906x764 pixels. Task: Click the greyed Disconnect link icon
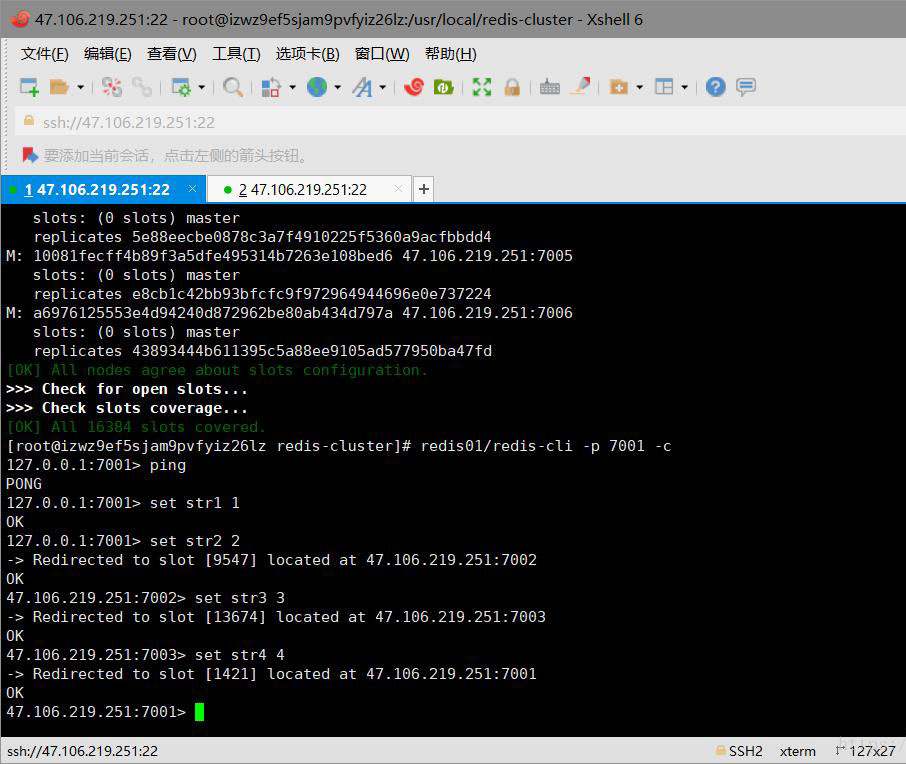click(142, 87)
